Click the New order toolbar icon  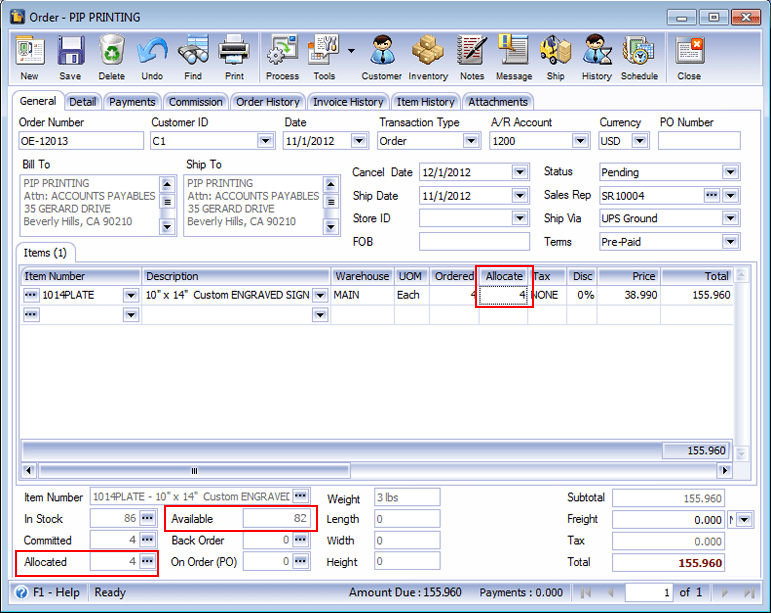coord(30,51)
